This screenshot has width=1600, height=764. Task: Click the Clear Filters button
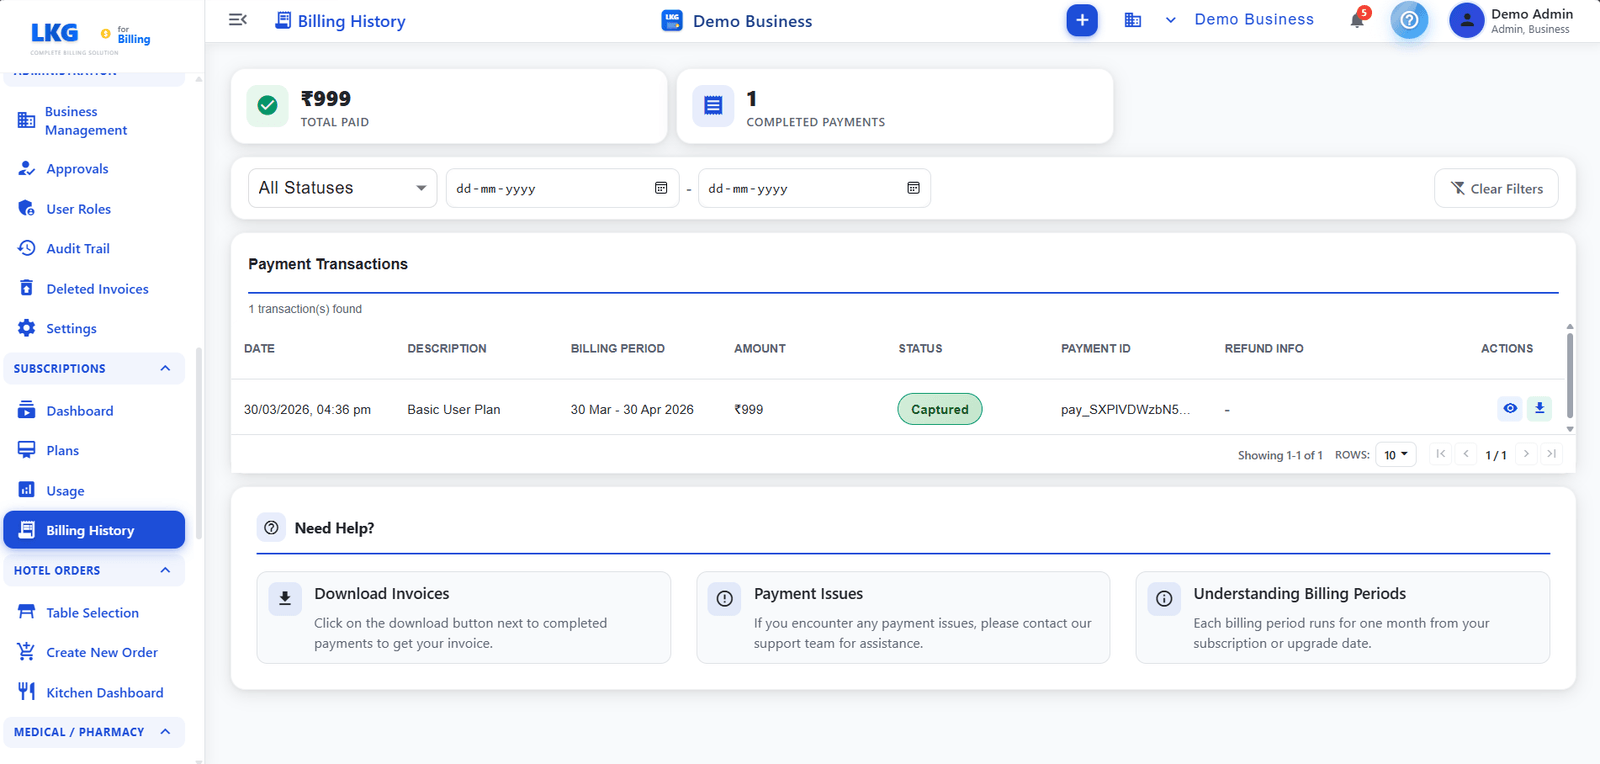pos(1496,188)
